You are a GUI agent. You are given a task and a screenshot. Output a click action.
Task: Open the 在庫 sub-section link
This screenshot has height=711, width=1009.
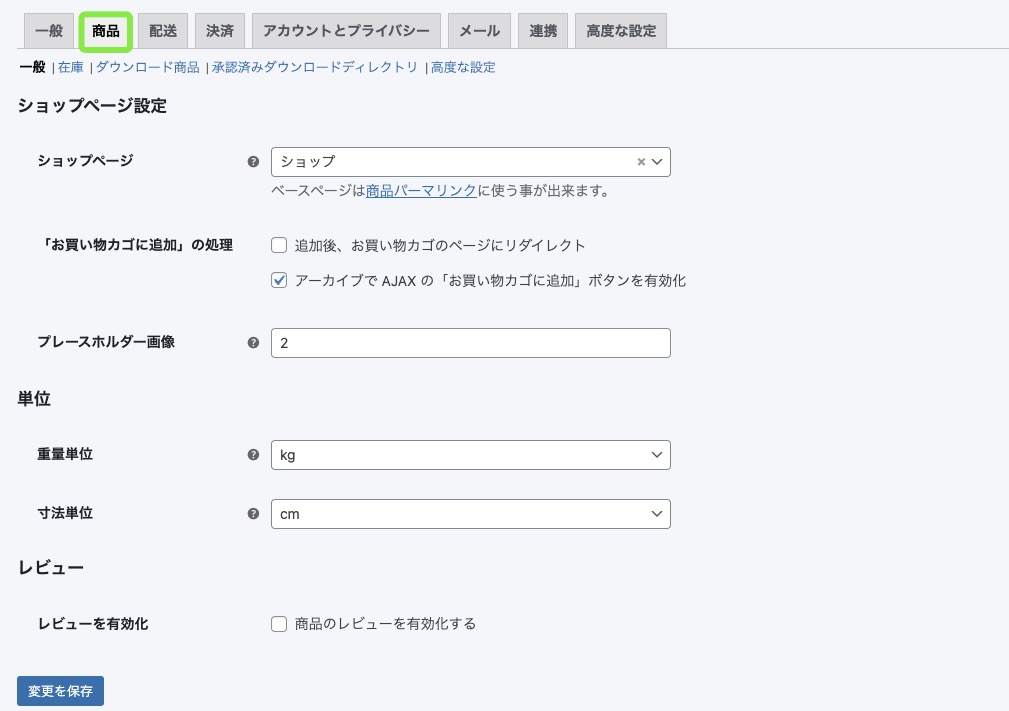pos(71,67)
